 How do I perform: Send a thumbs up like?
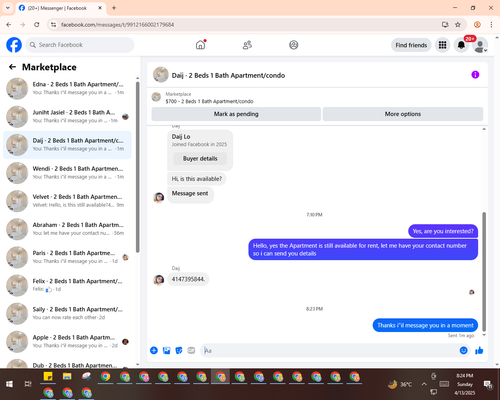pyautogui.click(x=479, y=350)
